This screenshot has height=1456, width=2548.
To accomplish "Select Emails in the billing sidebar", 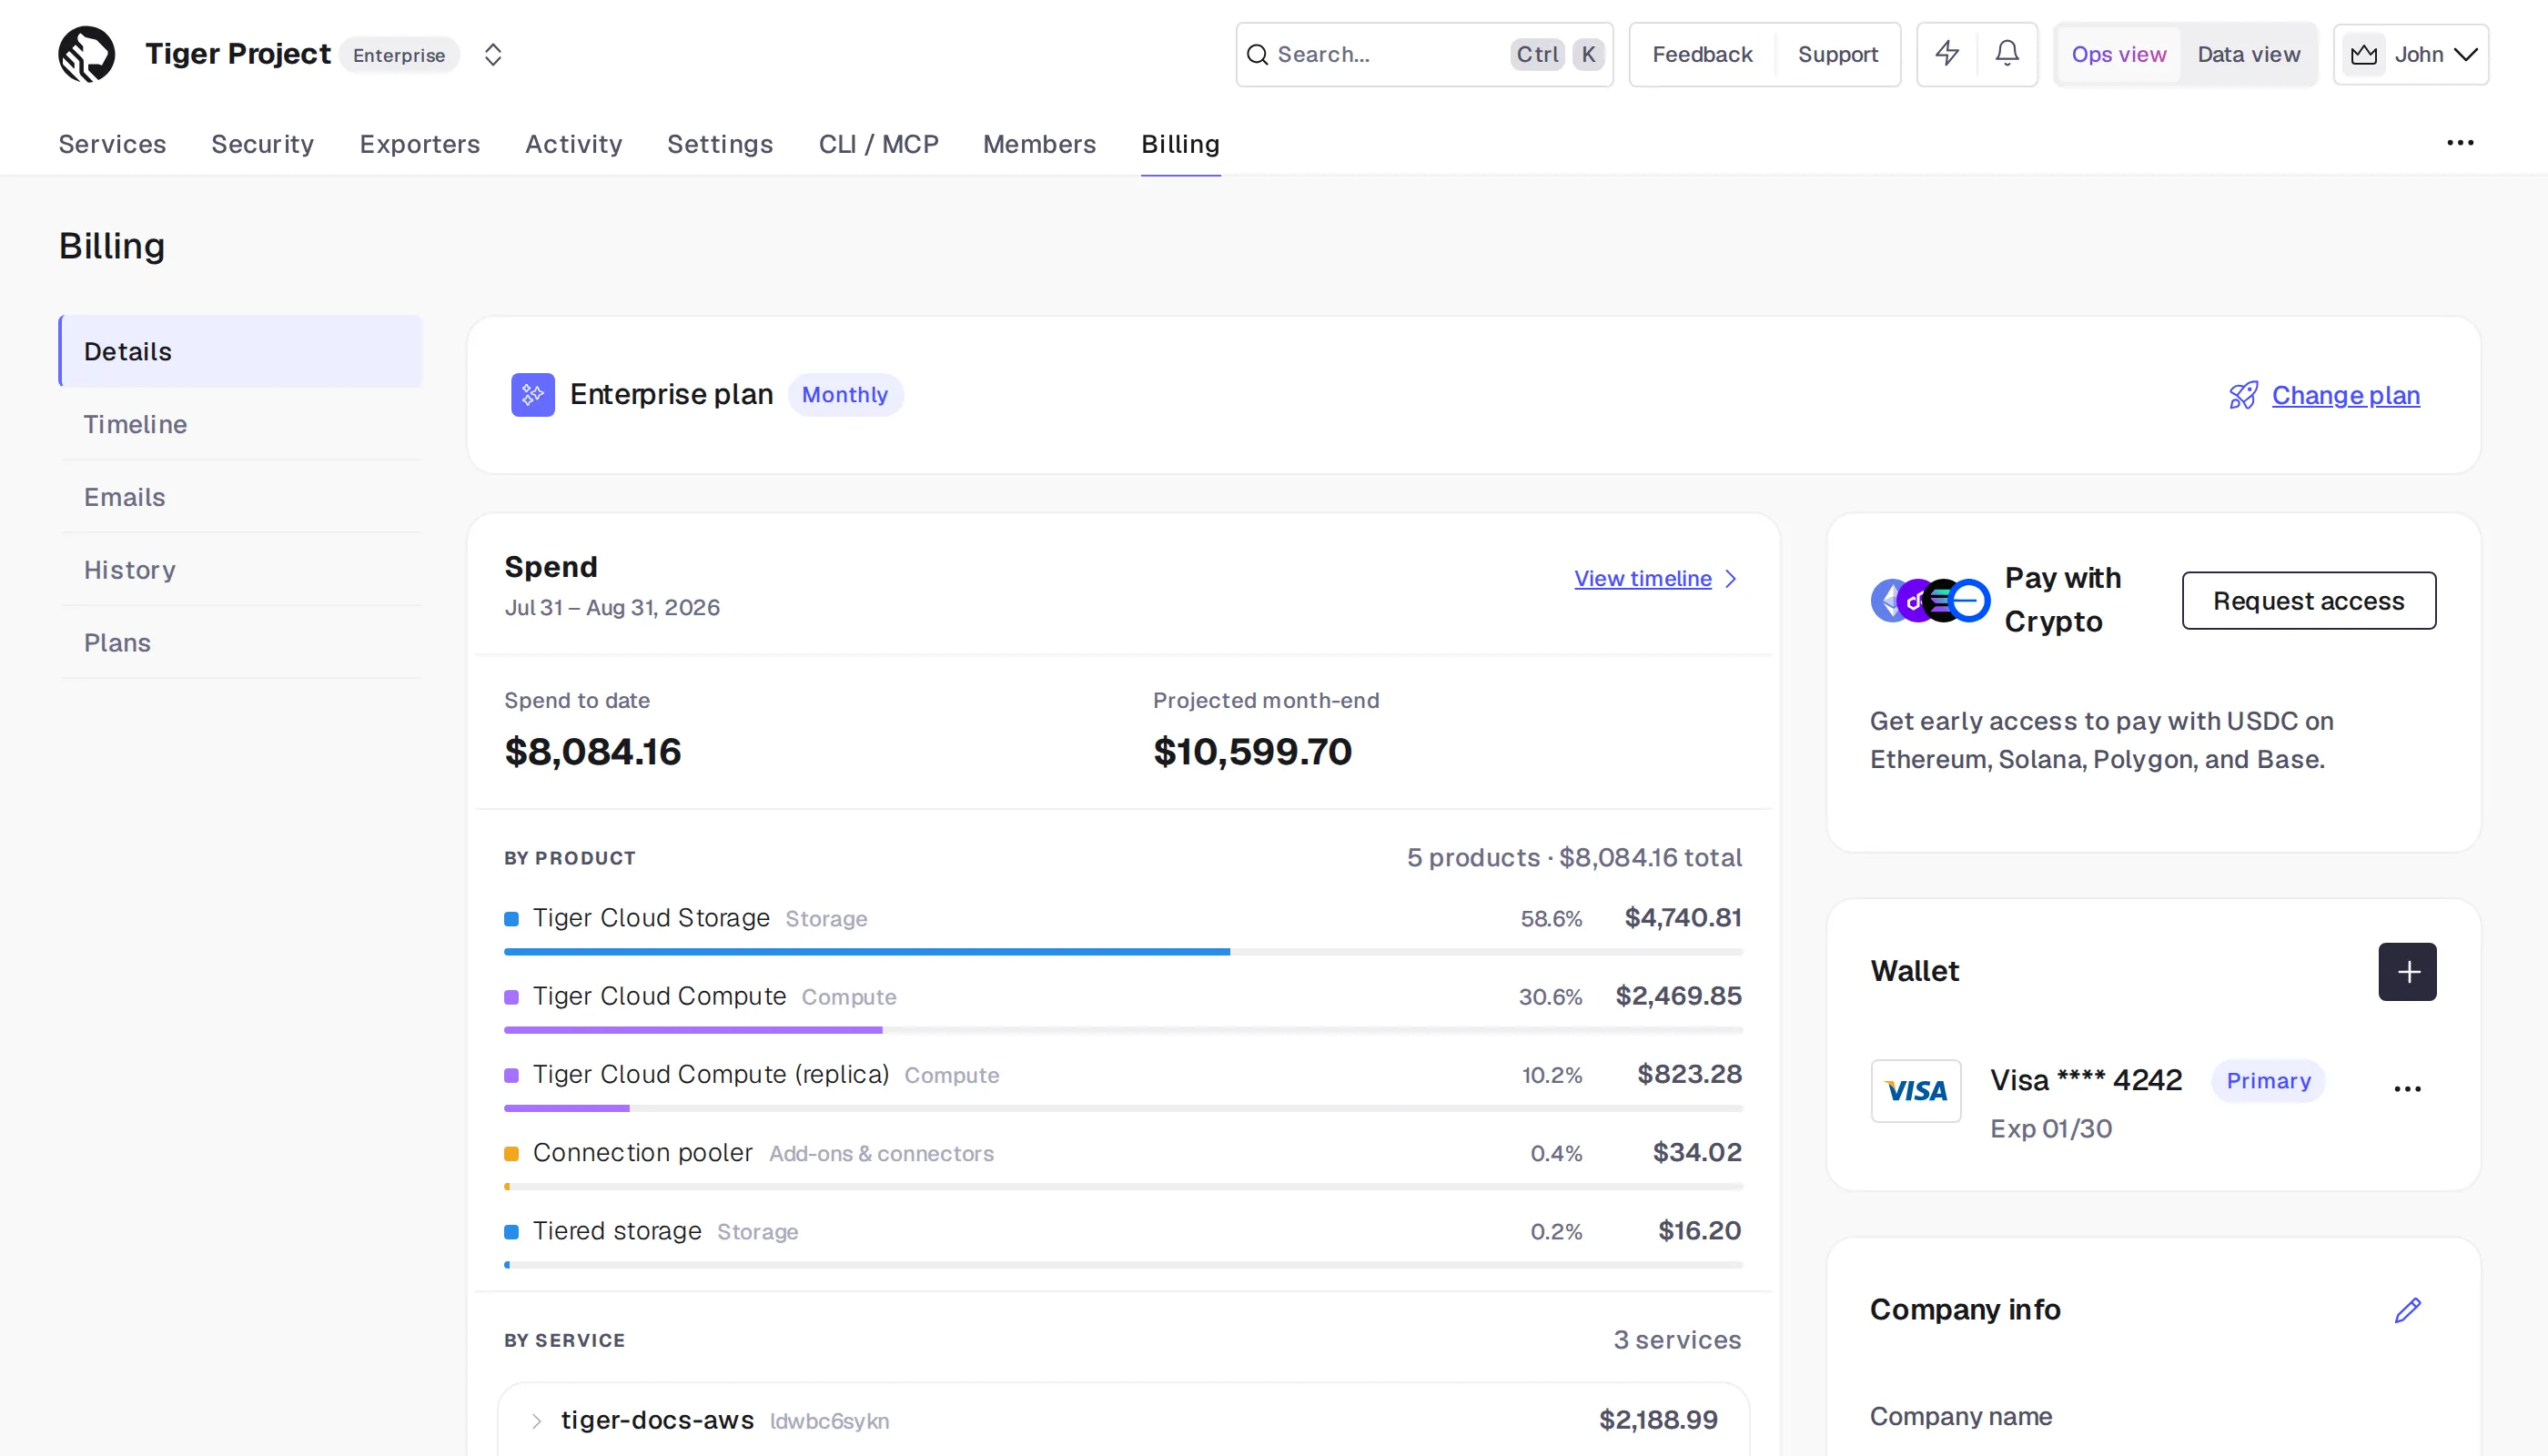I will 240,497.
